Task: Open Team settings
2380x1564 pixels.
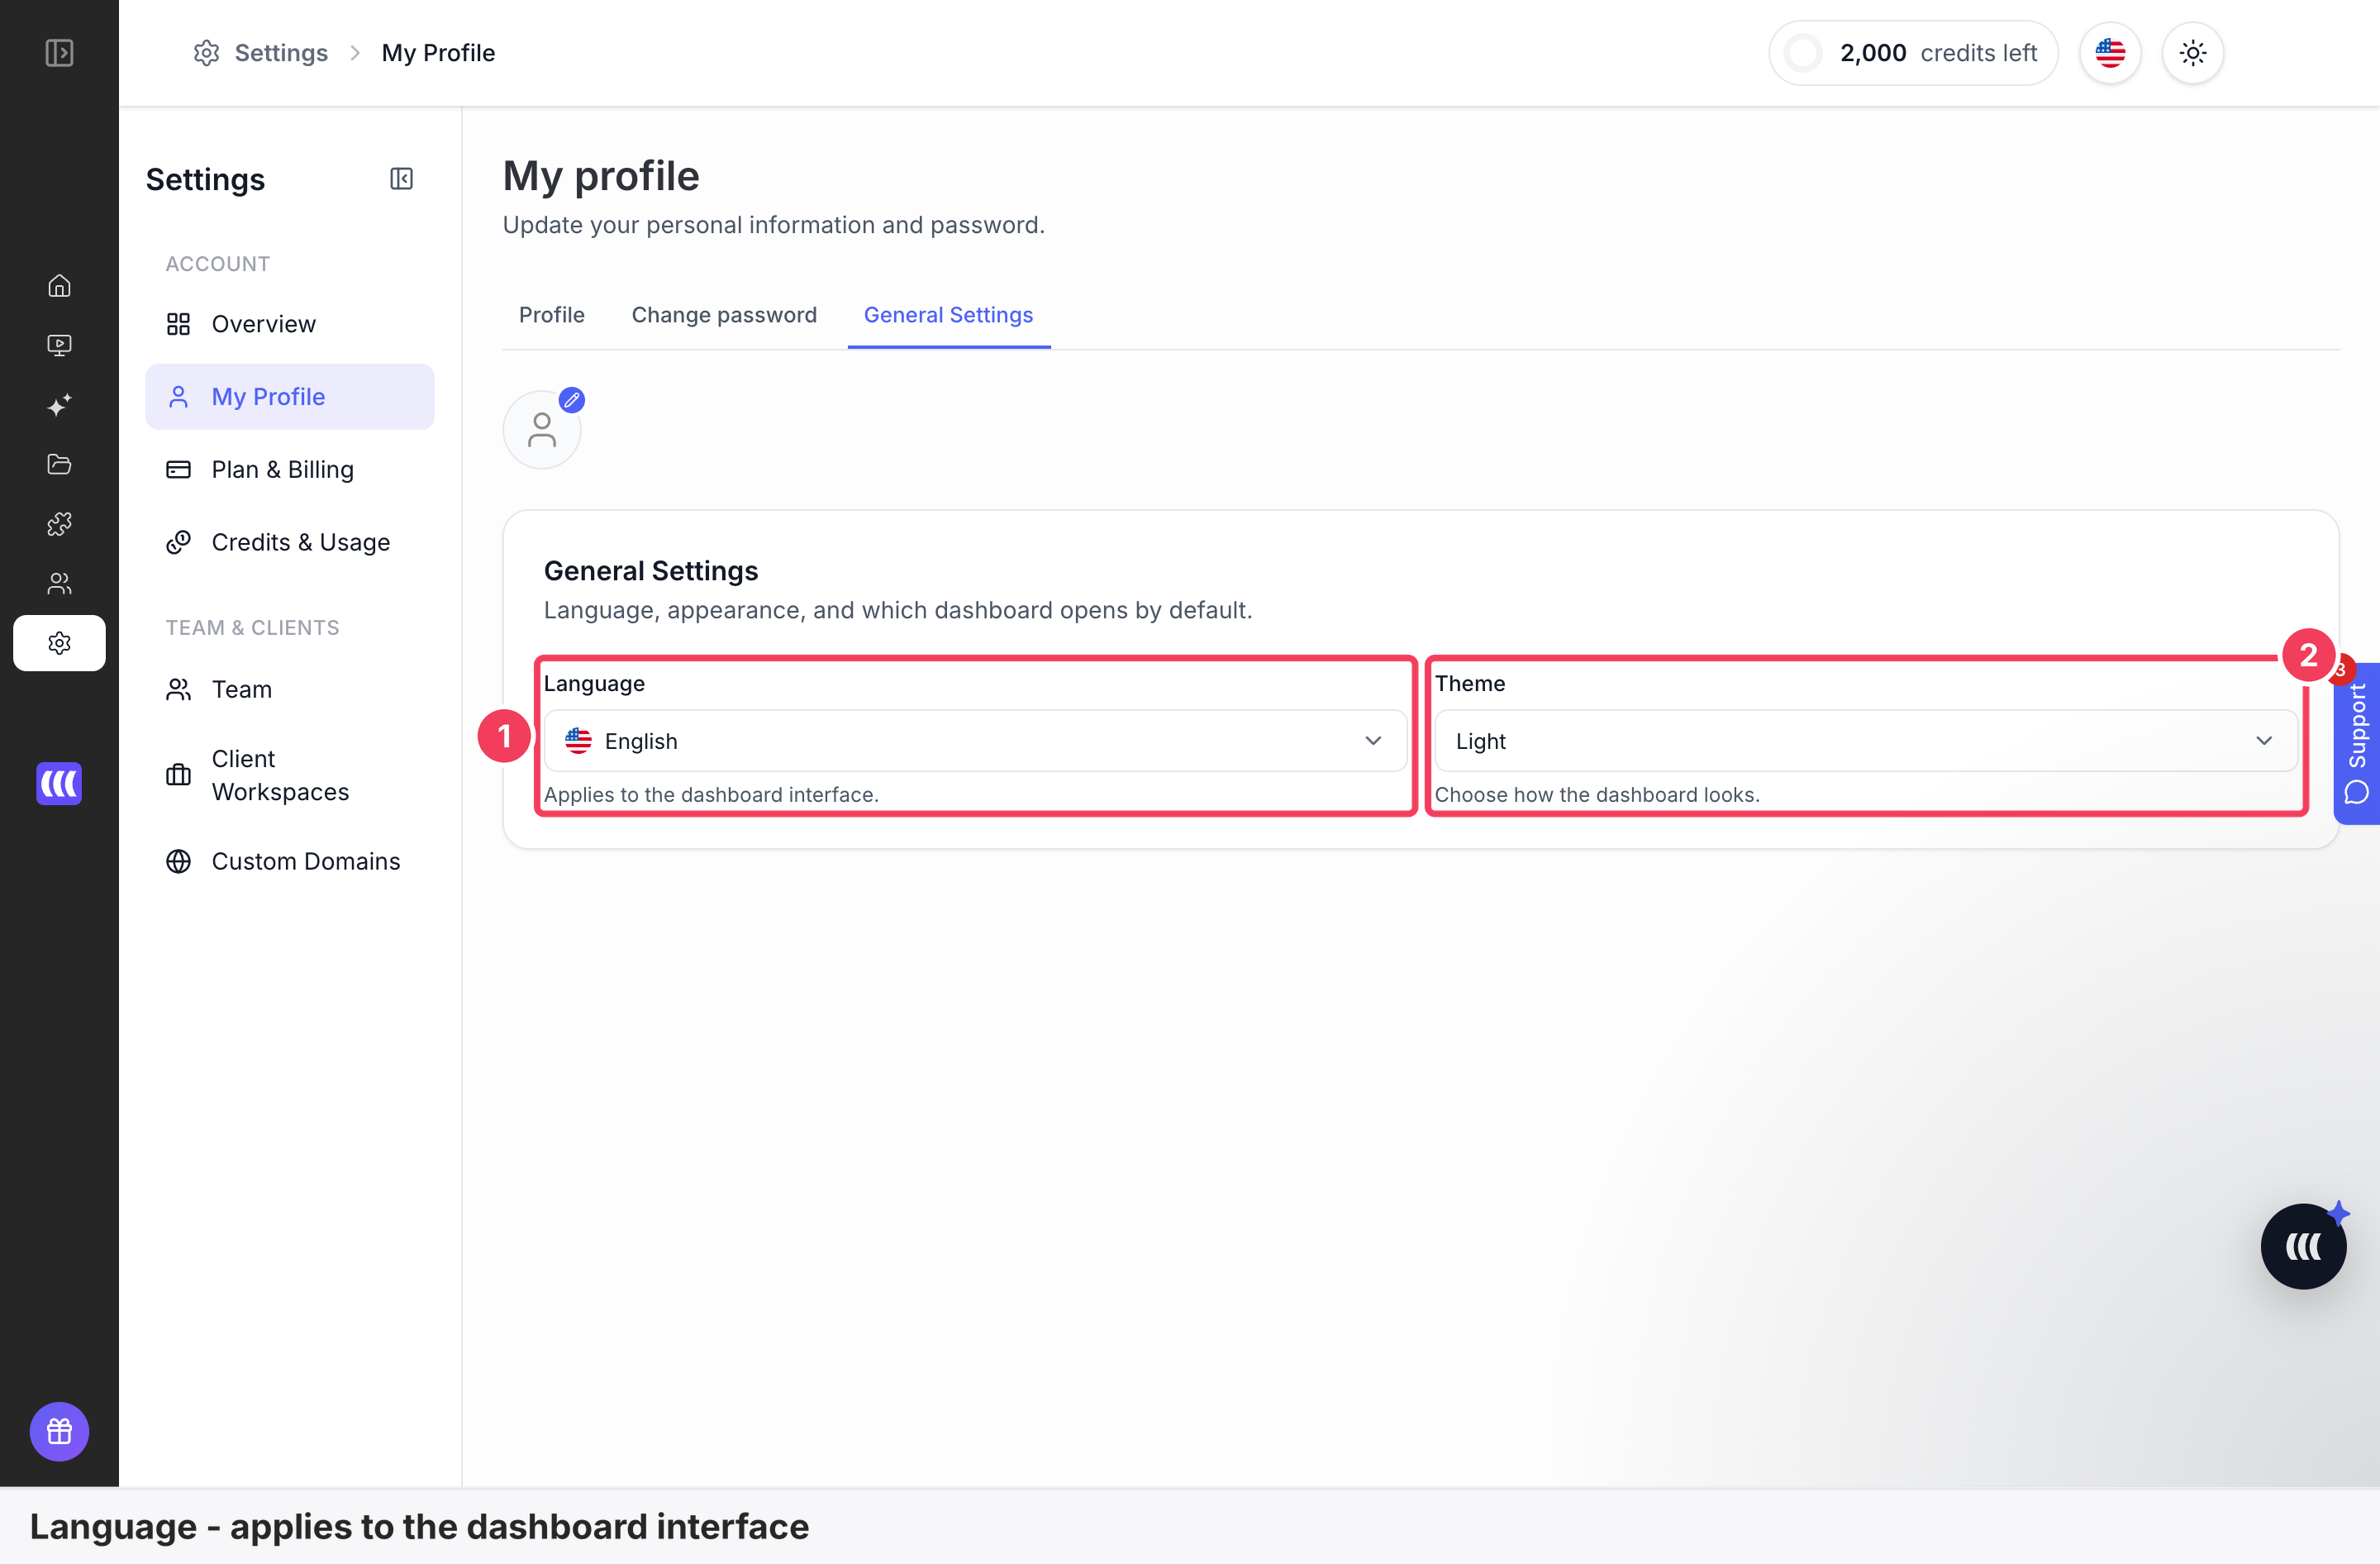Action: [290, 689]
